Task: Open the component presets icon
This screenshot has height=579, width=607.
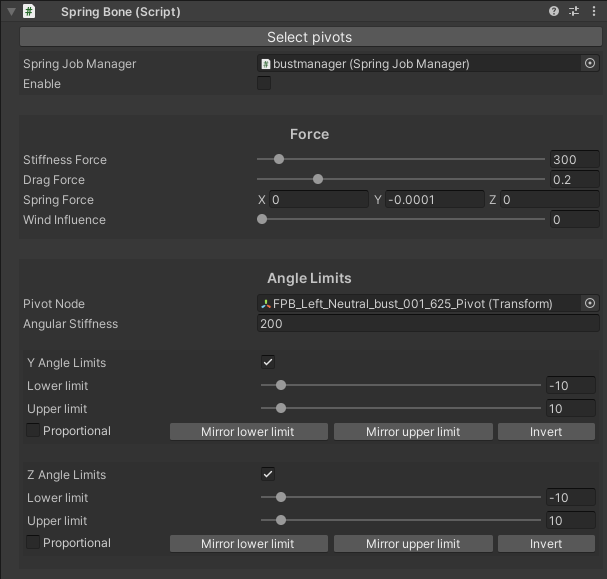Action: pyautogui.click(x=574, y=11)
